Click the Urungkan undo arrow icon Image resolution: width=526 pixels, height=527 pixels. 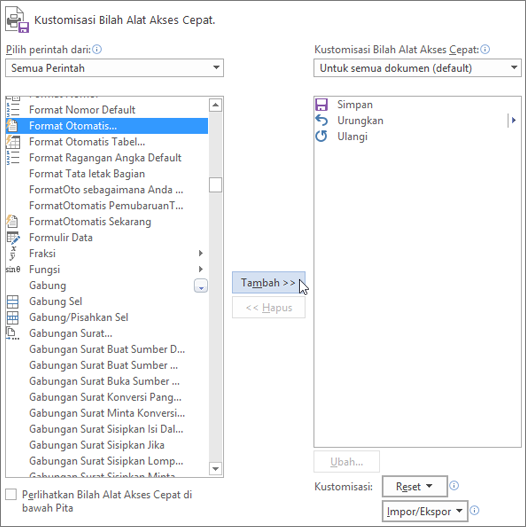(x=321, y=120)
